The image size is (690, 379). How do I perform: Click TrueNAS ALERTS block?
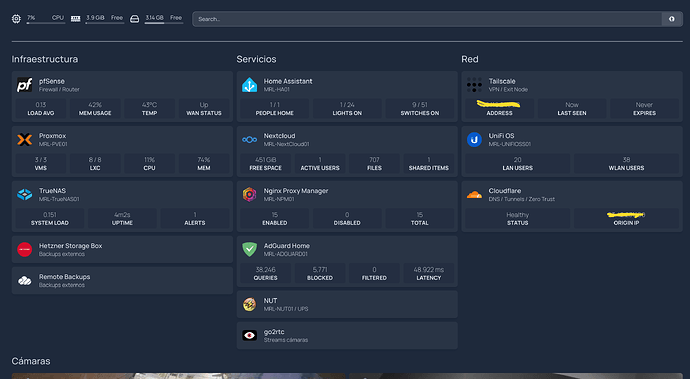pos(195,218)
